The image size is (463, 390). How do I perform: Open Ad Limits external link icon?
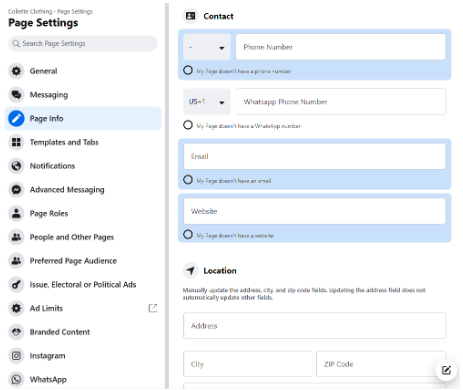(153, 308)
